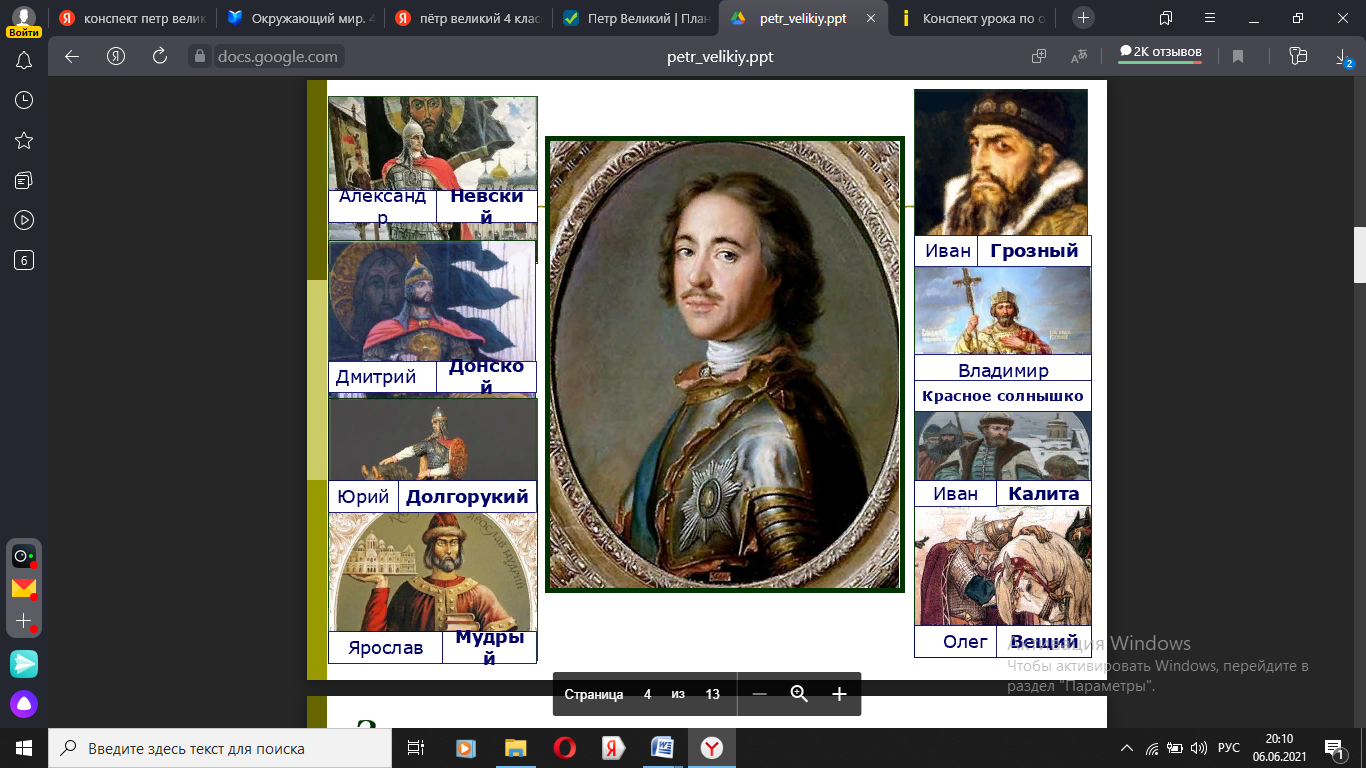Open the downloads arrow icon
Viewport: 1366px width, 768px height.
point(1343,58)
